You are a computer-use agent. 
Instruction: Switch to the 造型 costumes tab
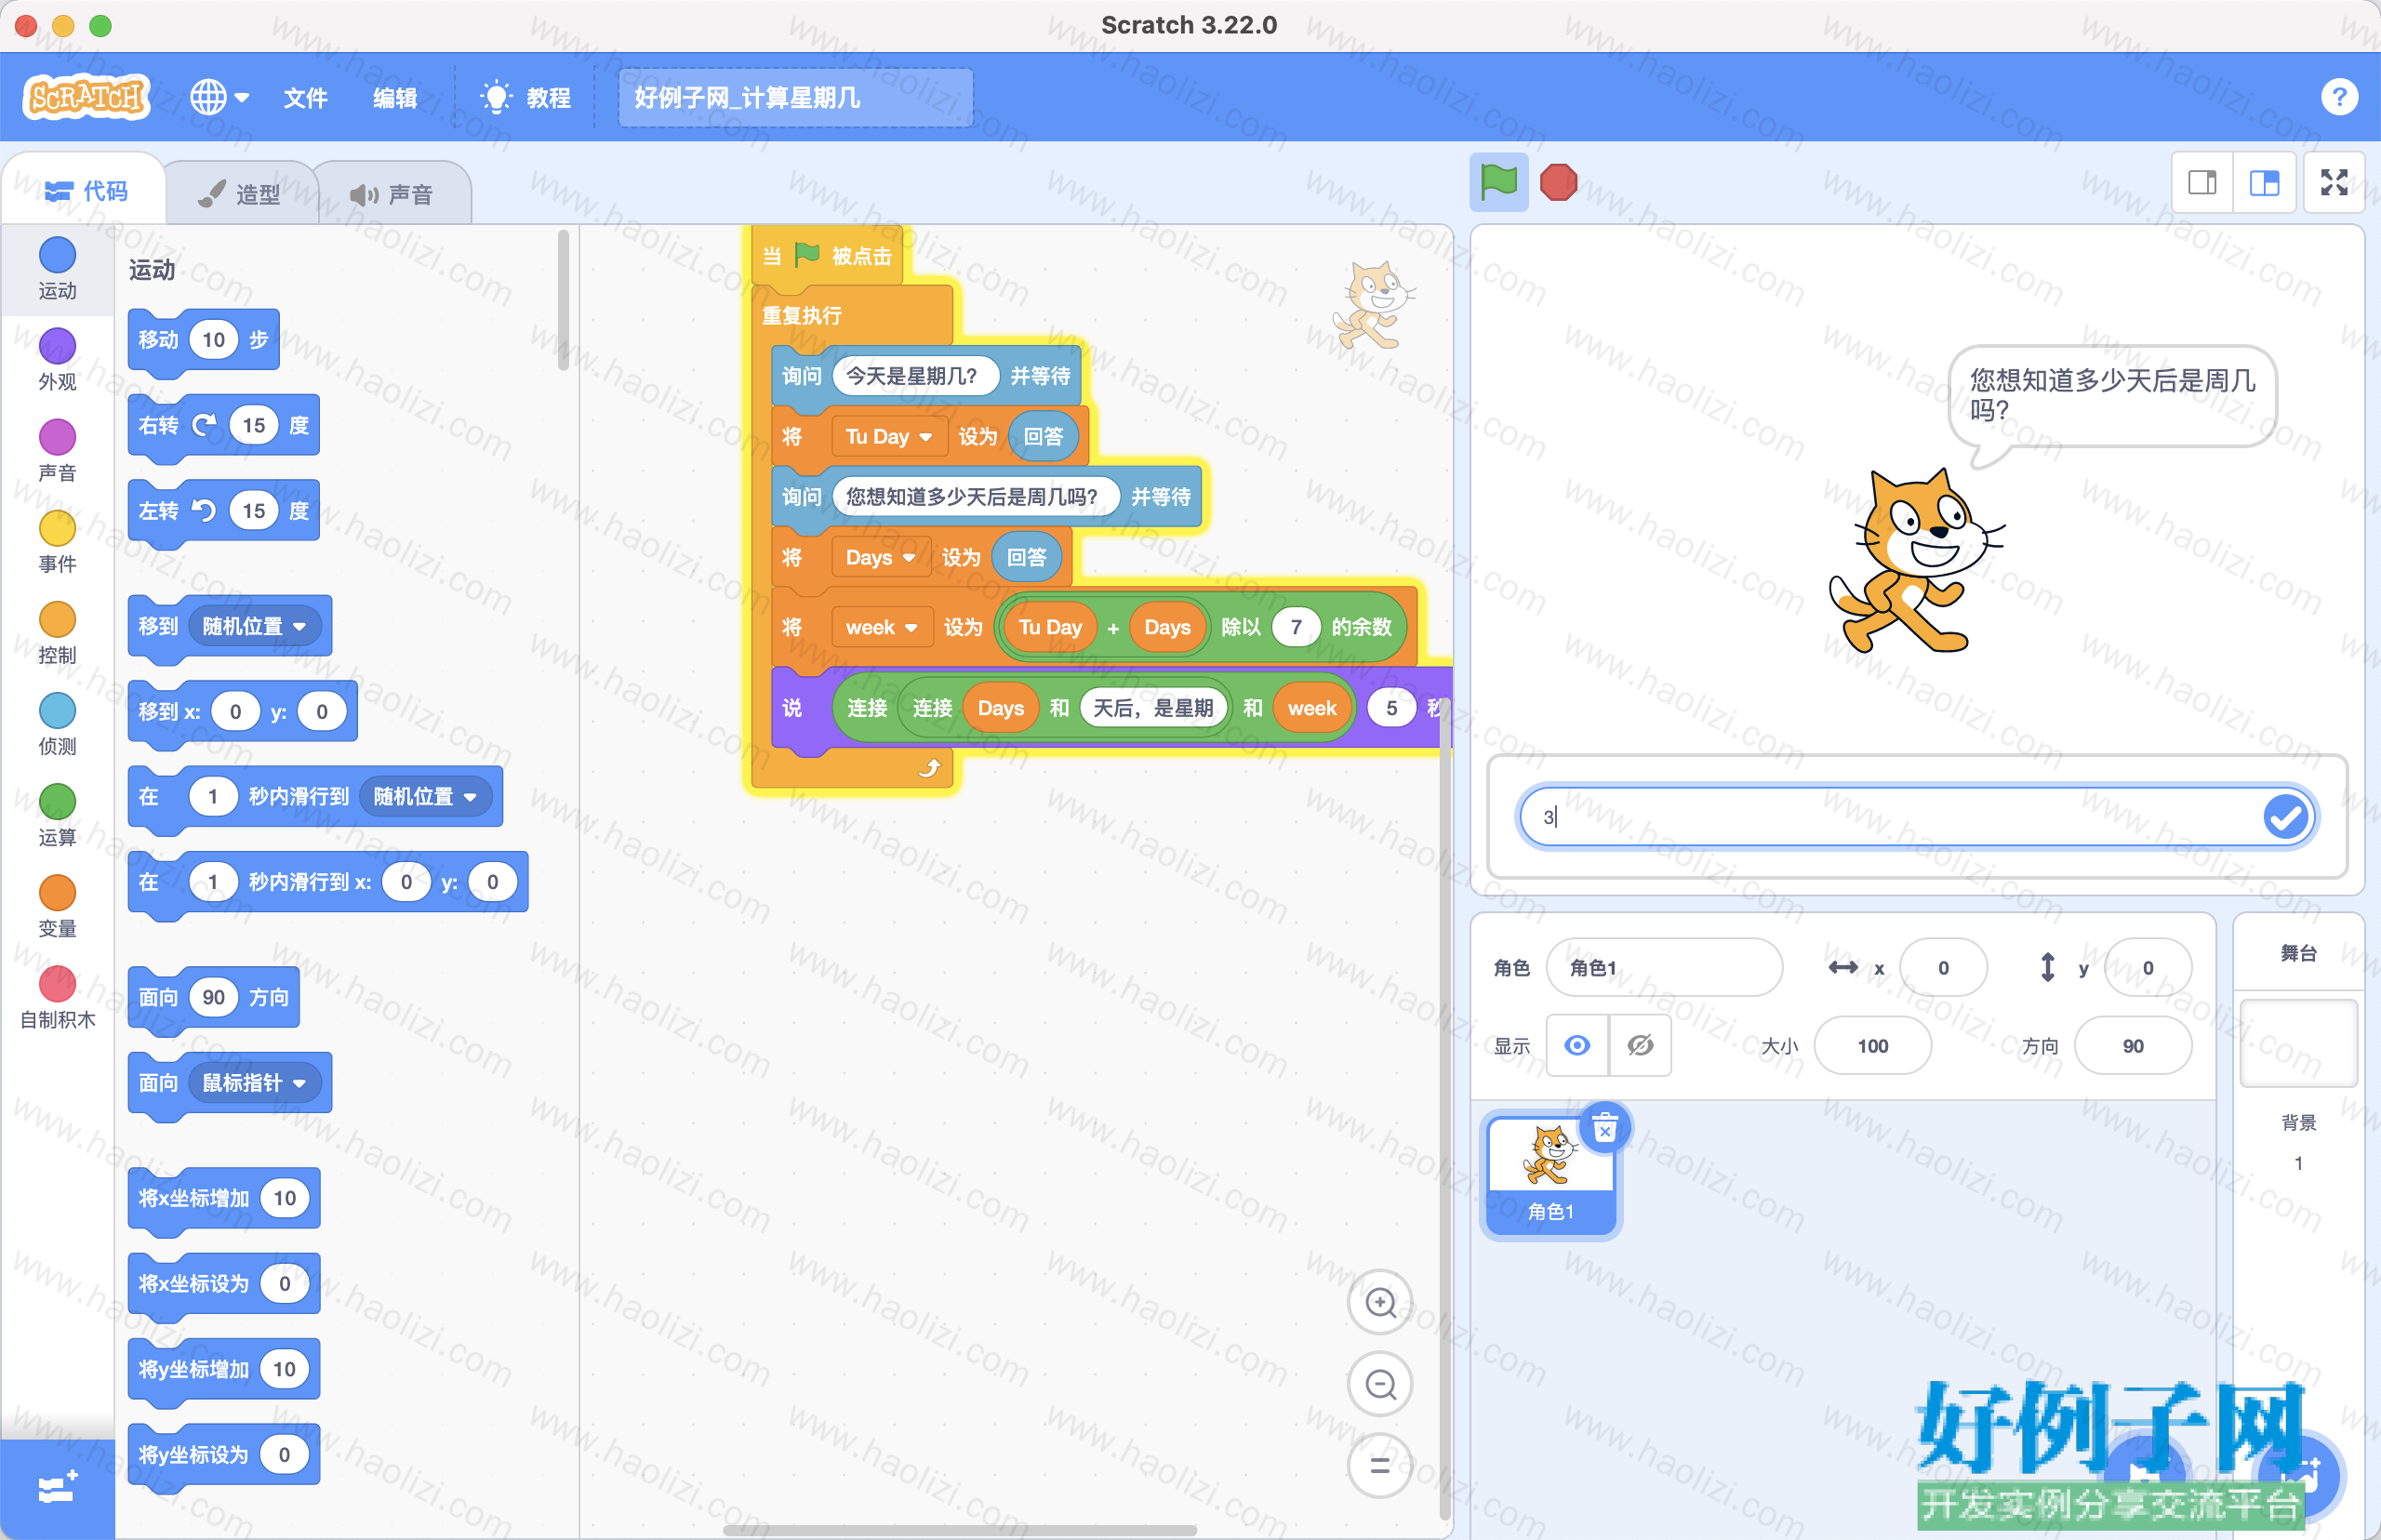click(240, 193)
